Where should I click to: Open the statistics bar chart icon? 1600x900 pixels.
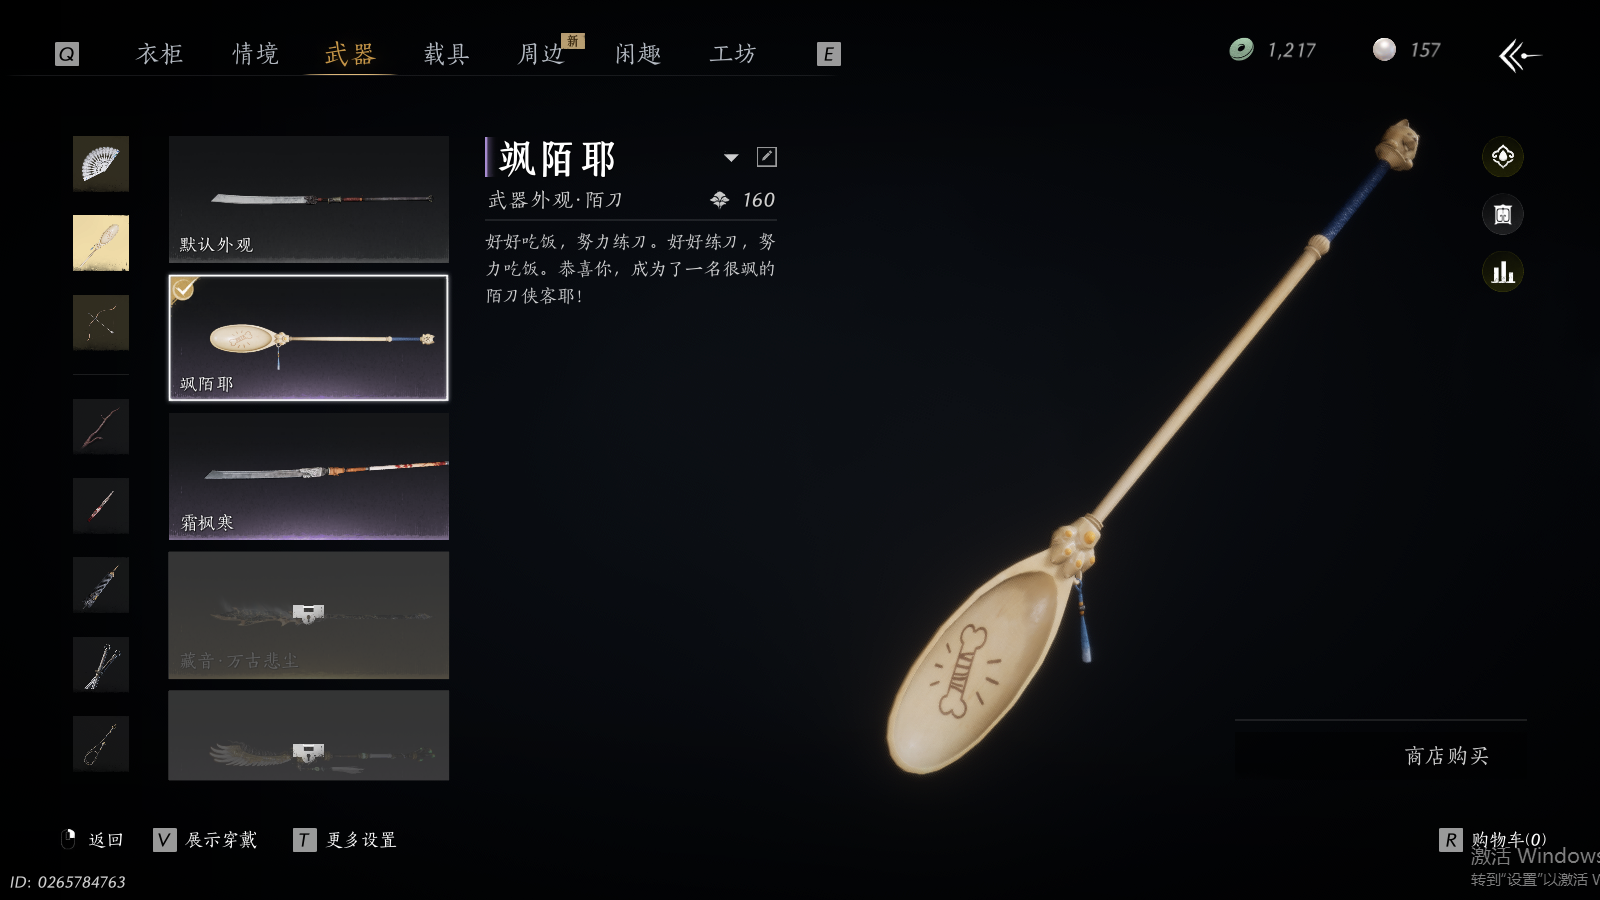(x=1502, y=272)
